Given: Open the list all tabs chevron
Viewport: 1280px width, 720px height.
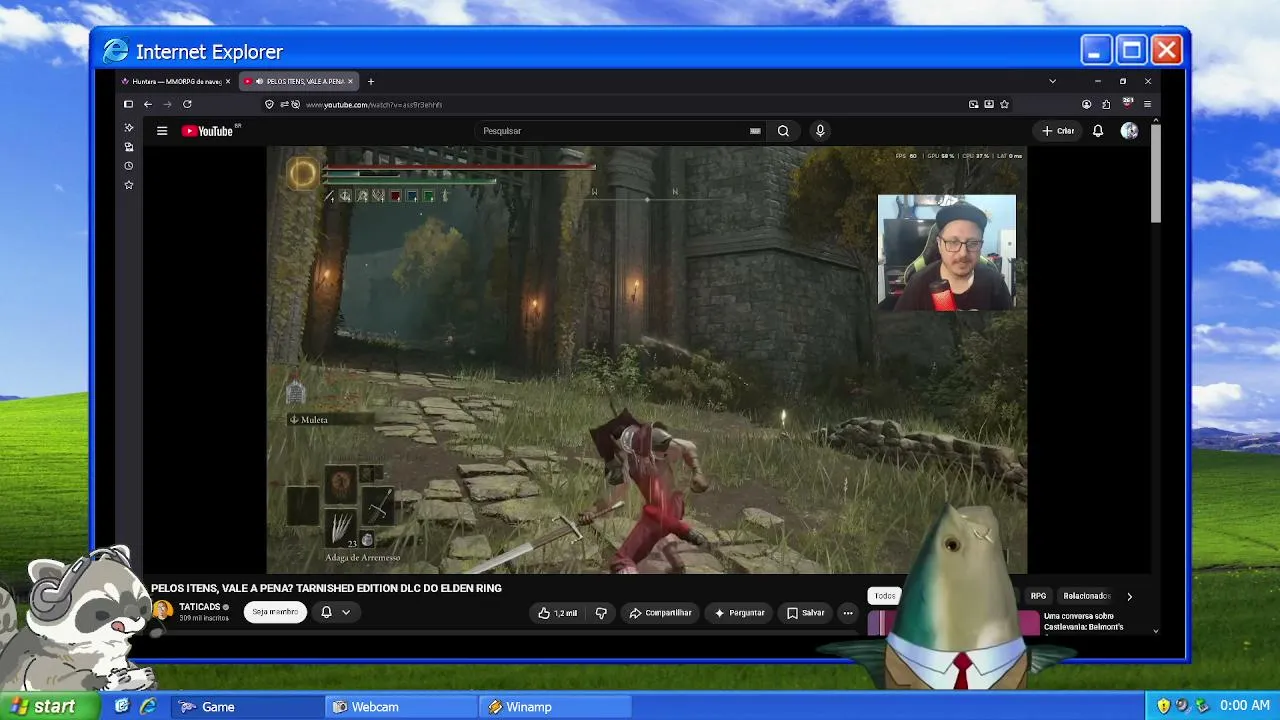Looking at the screenshot, I should click(1052, 81).
